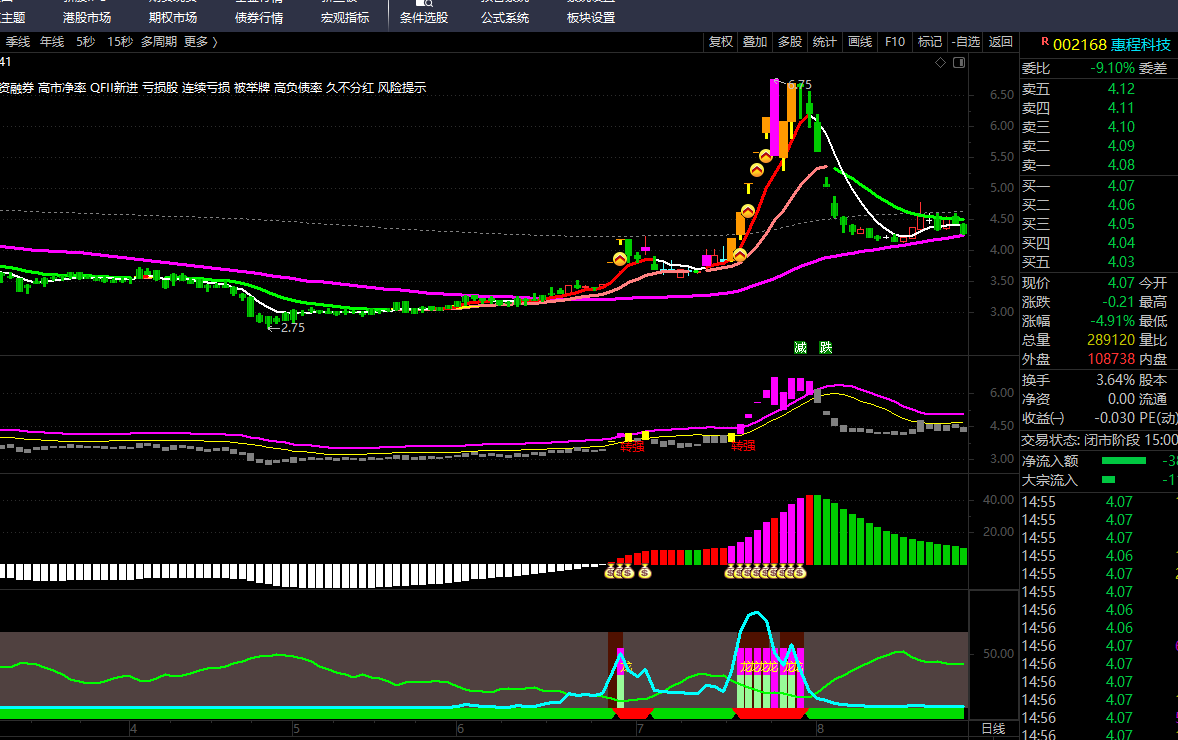This screenshot has height=740, width=1178.
Task: Click the 返回 button
Action: pos(1001,42)
